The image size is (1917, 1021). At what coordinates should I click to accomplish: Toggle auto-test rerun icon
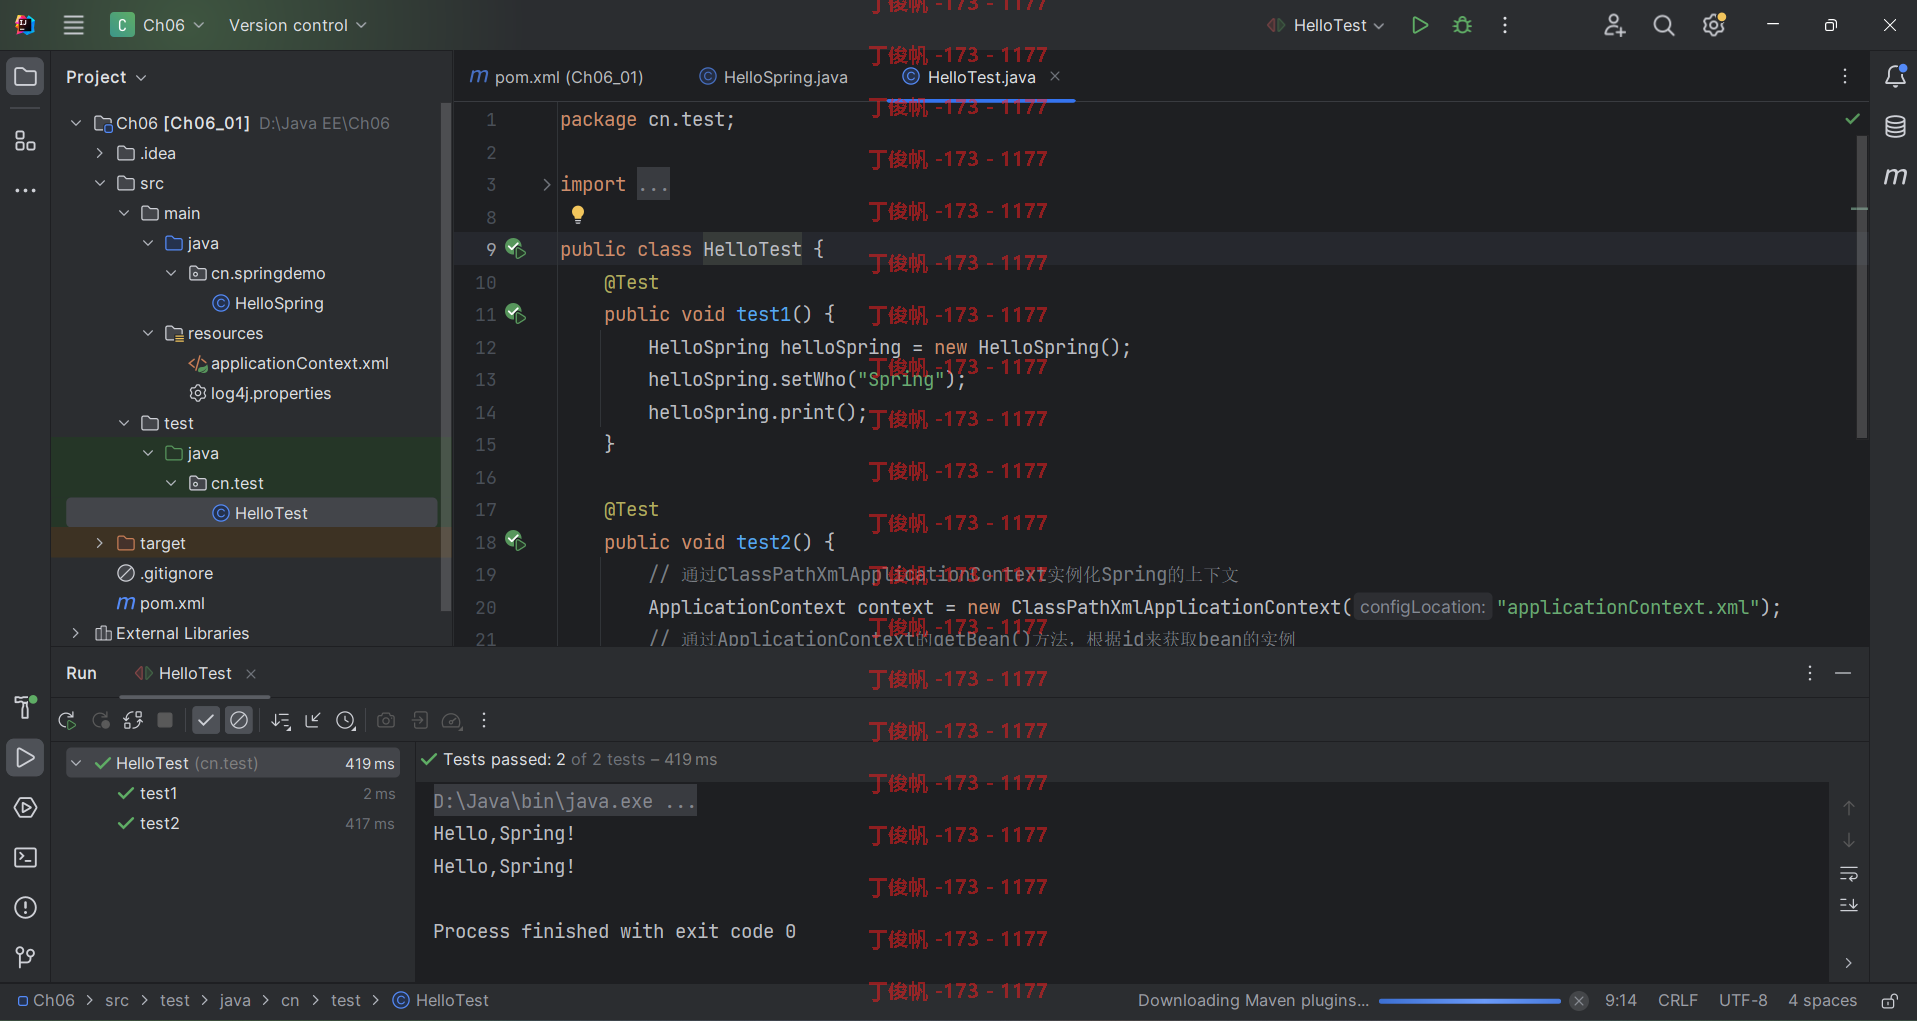click(133, 720)
